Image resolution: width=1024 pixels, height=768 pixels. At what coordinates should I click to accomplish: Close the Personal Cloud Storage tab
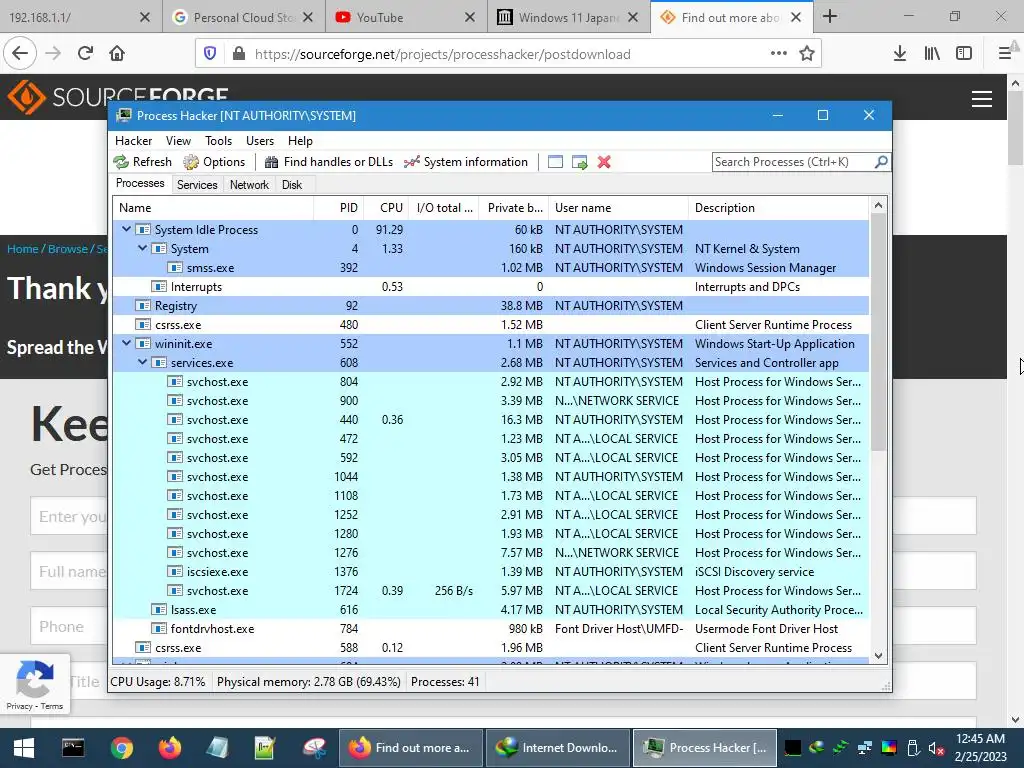[x=308, y=17]
